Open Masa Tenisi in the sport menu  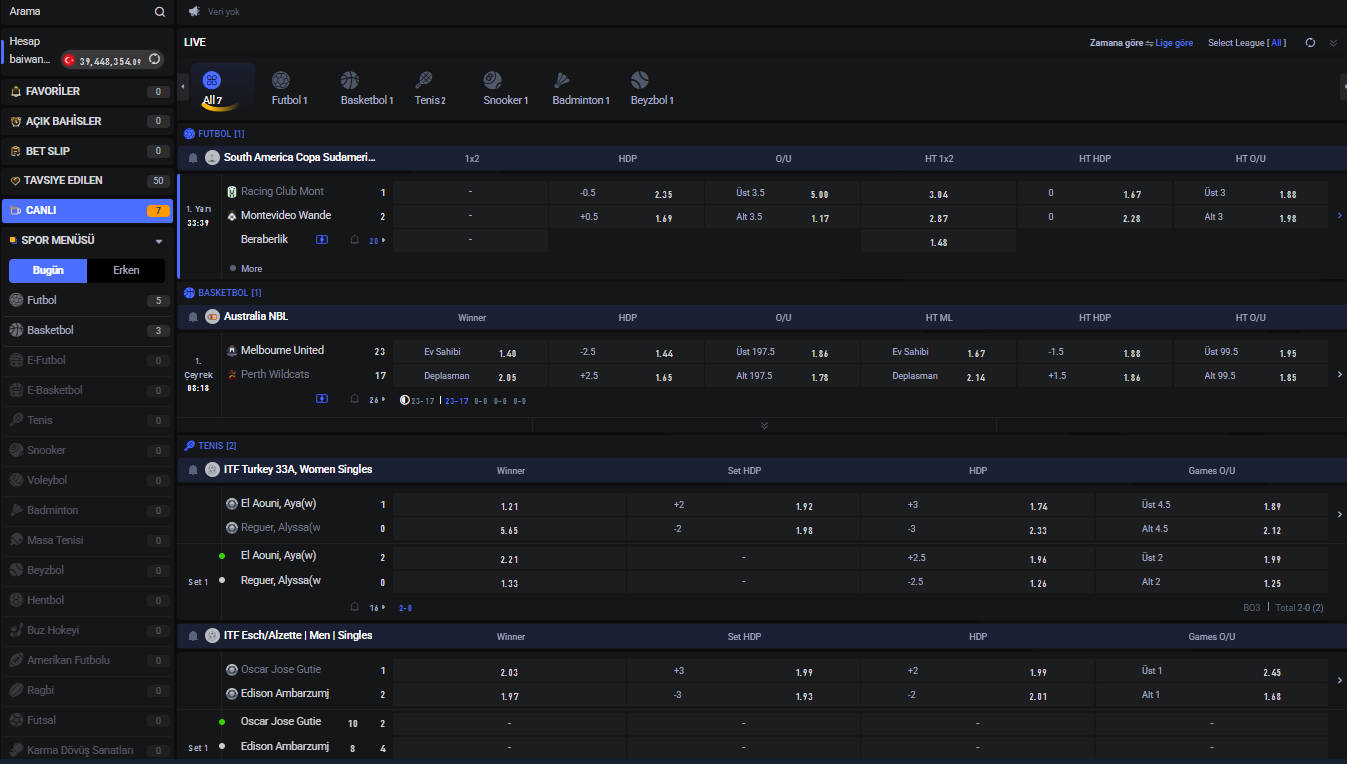tap(87, 540)
